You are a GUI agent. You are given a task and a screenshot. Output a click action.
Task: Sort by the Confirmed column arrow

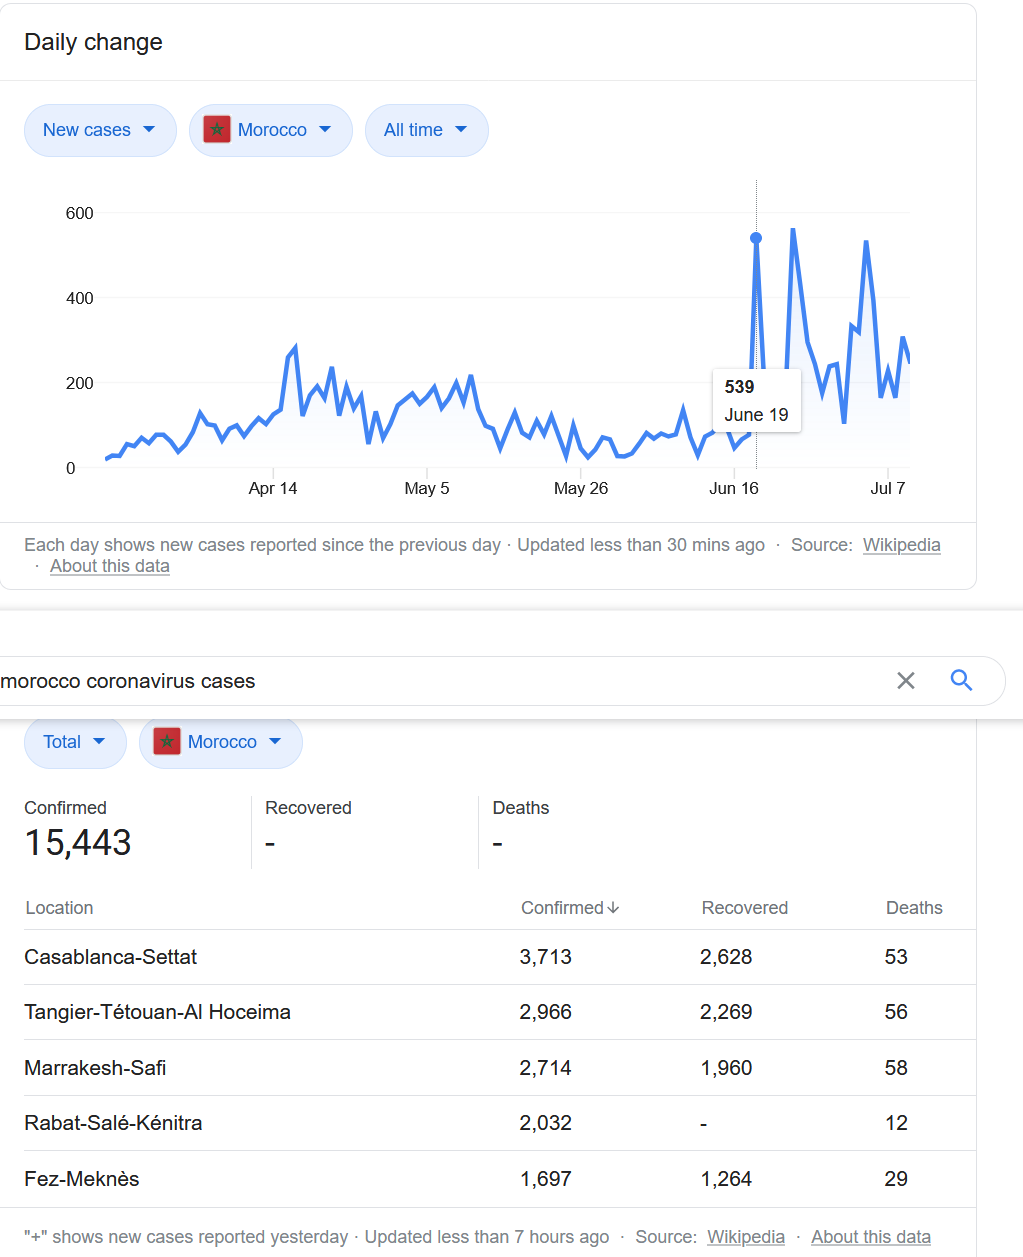[x=613, y=908]
